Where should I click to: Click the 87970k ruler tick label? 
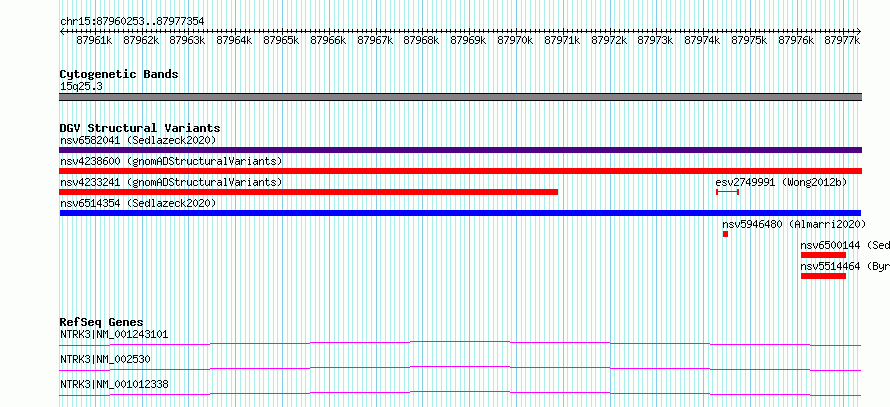coord(515,40)
